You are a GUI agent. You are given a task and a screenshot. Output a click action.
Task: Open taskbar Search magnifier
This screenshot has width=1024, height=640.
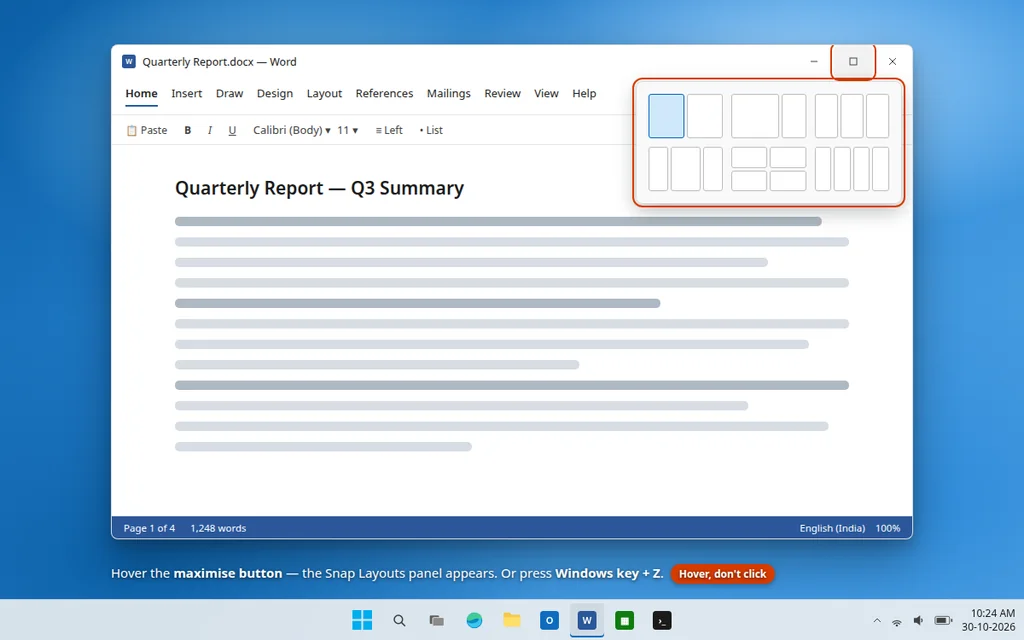[x=399, y=620]
